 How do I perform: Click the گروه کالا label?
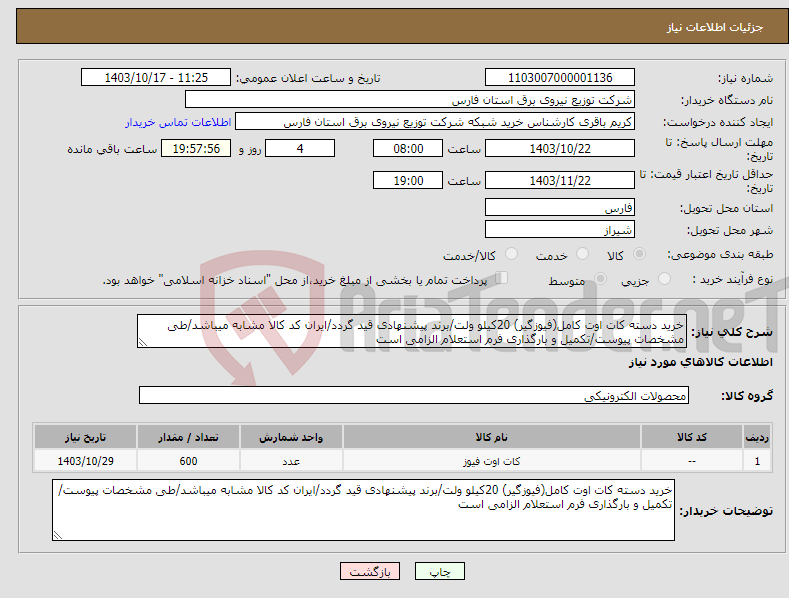click(x=747, y=396)
